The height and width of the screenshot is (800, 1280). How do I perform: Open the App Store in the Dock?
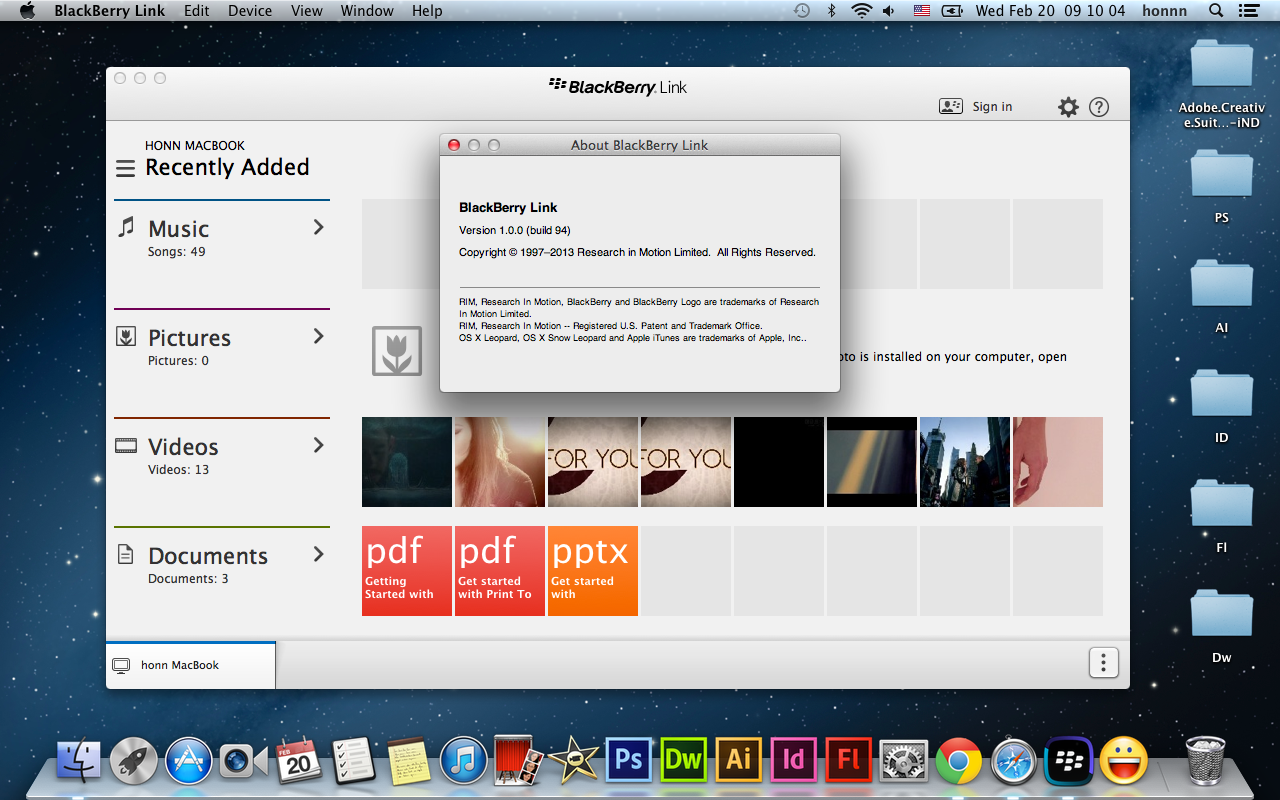pos(189,762)
